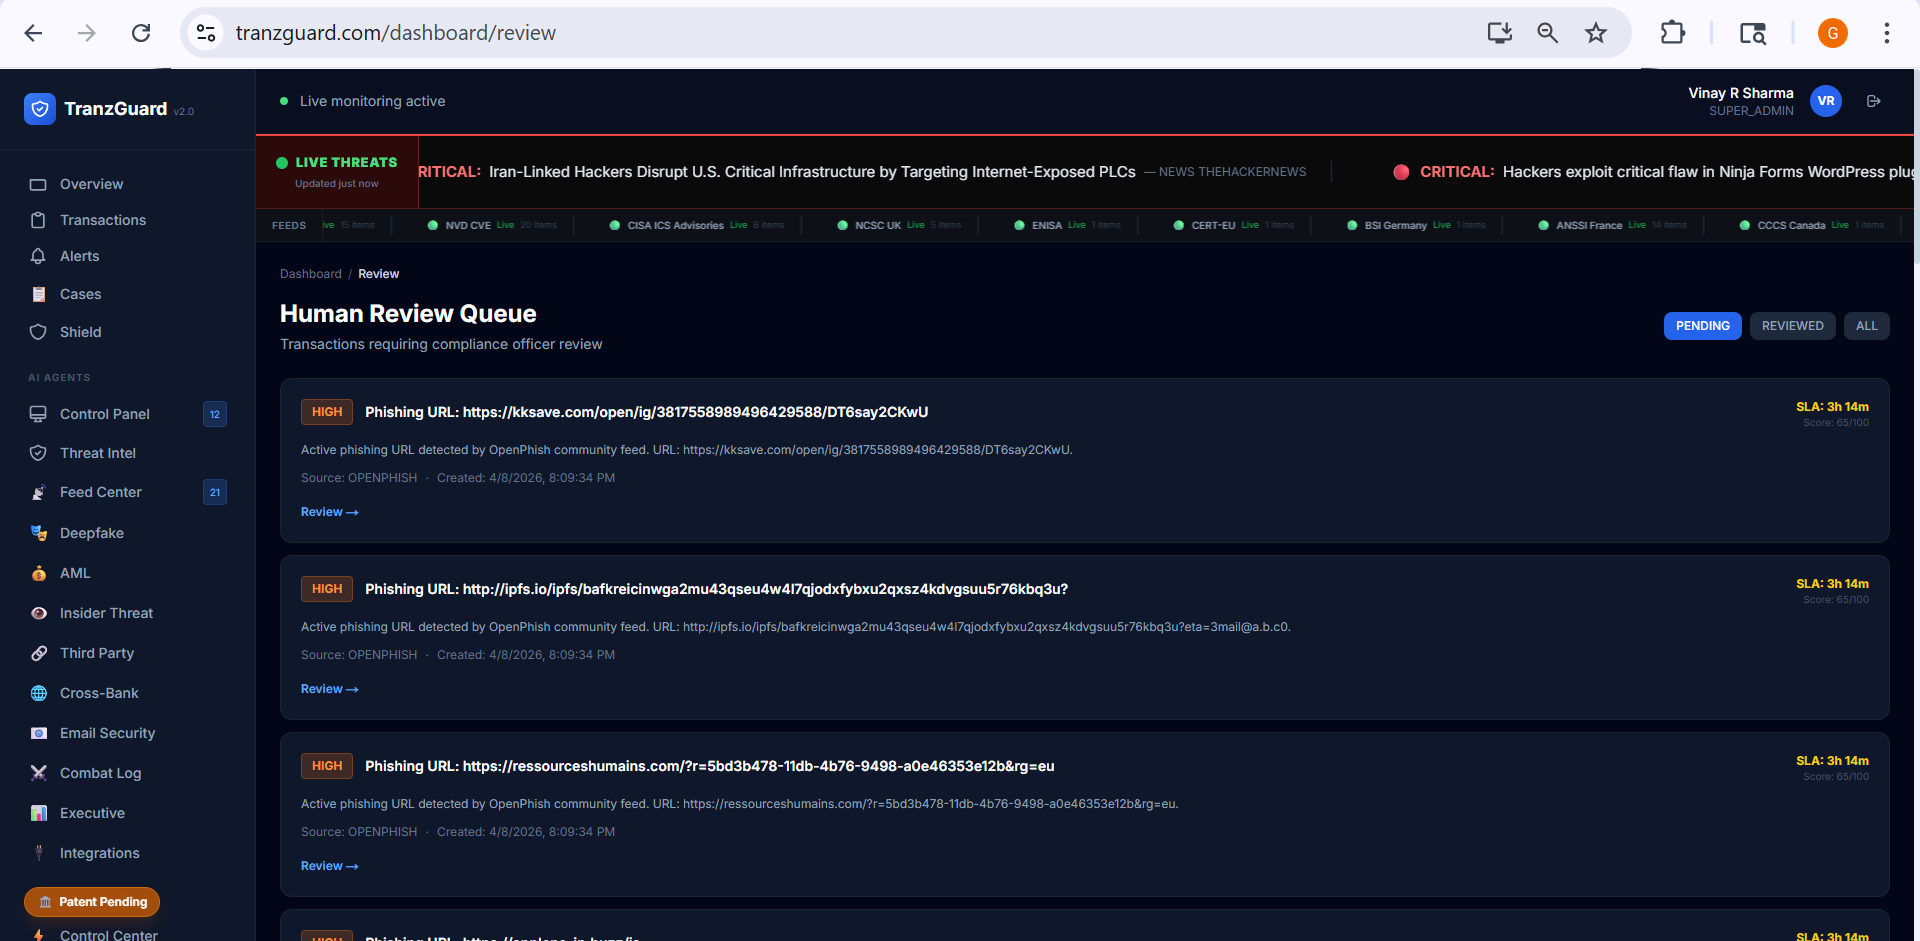The height and width of the screenshot is (941, 1920).
Task: Click the browser back arrow
Action: click(33, 33)
